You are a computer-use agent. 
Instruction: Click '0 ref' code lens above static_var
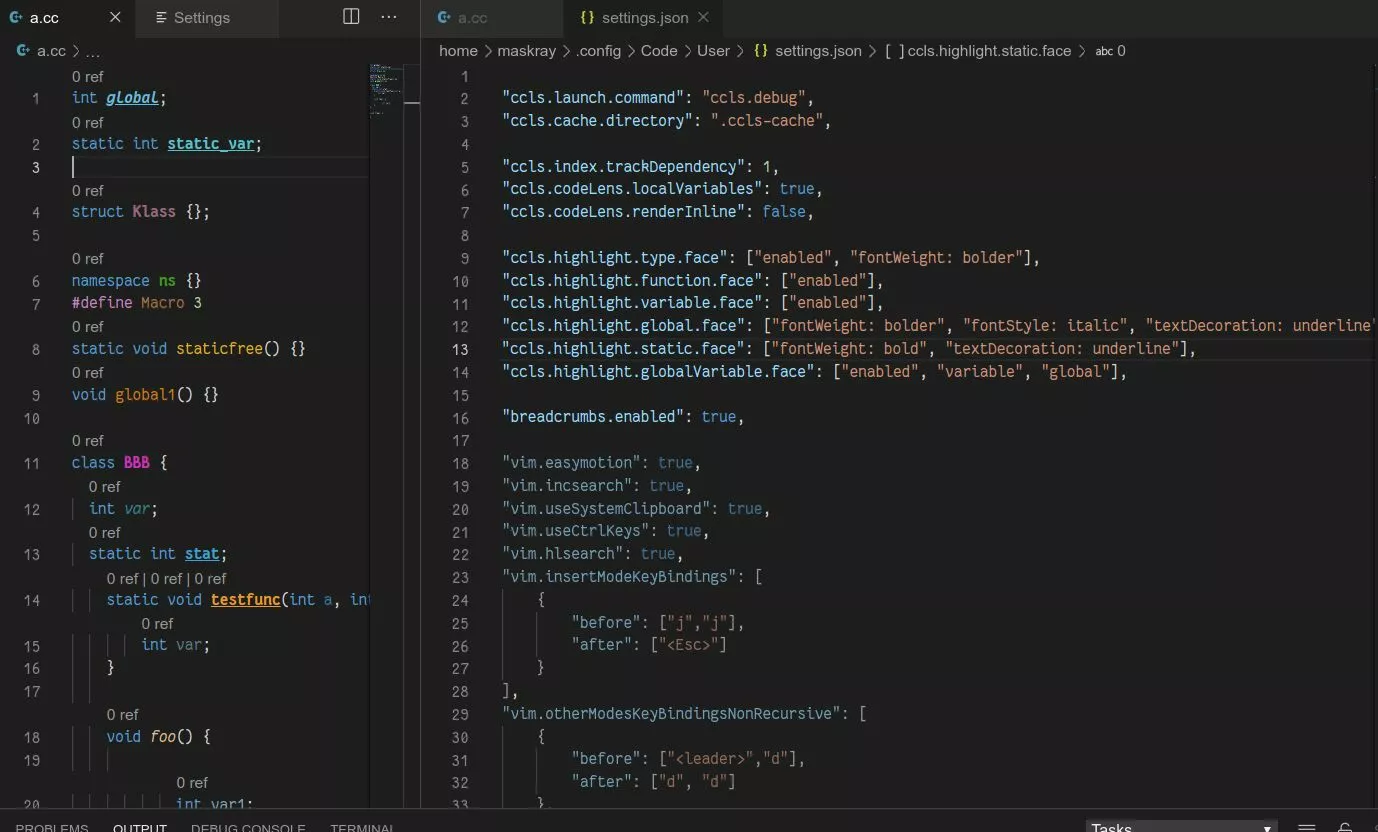pos(87,122)
